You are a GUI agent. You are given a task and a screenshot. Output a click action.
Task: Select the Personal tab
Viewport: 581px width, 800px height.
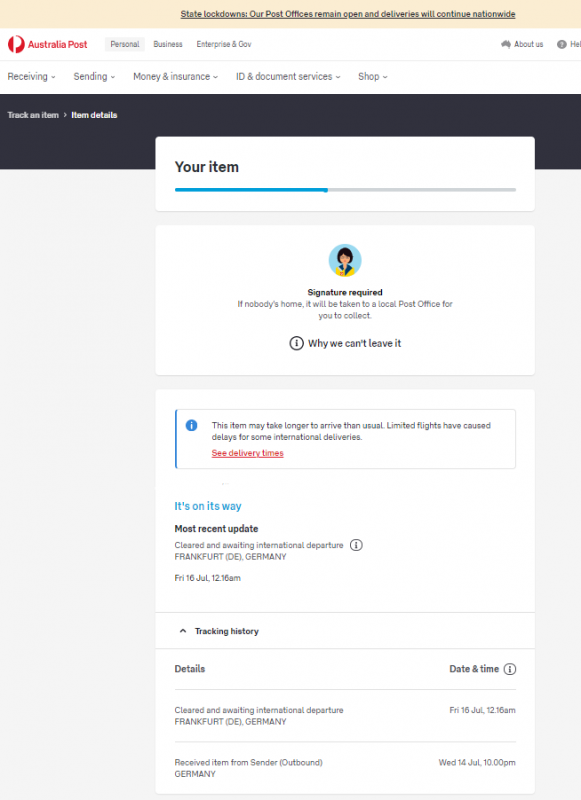(125, 44)
